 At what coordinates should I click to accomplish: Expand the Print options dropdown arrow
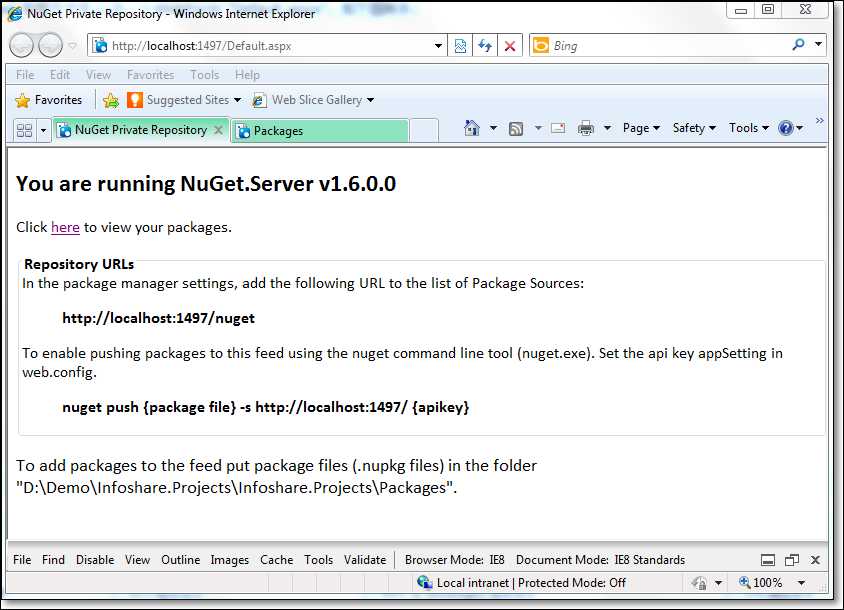click(607, 128)
